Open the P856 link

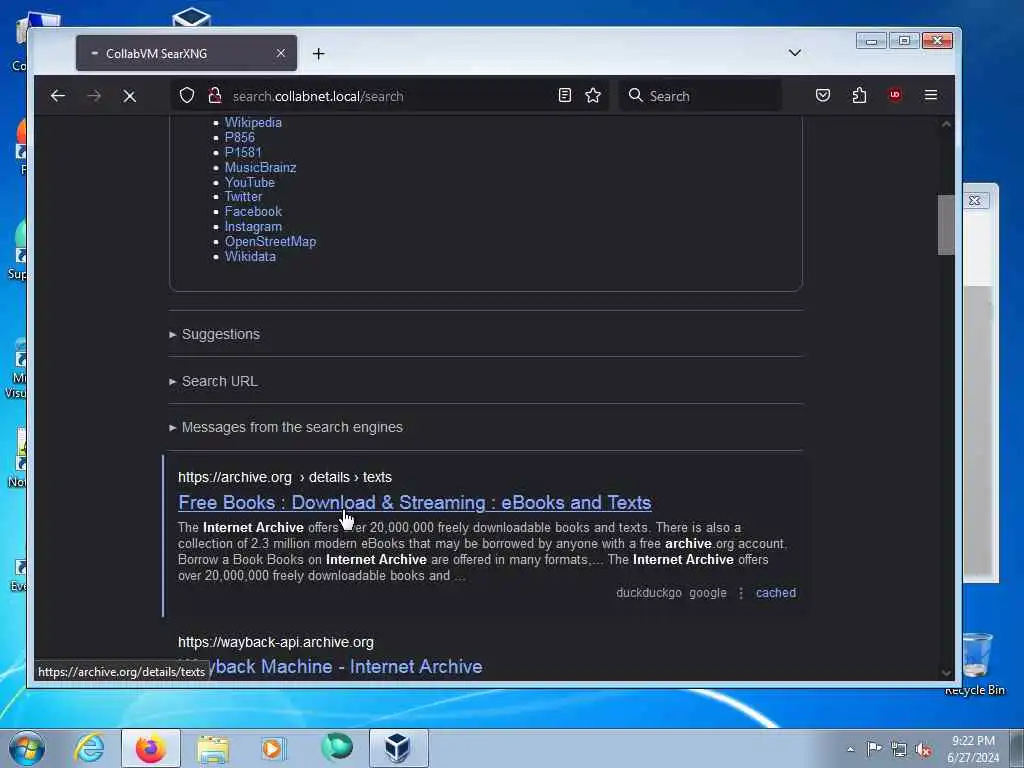[240, 137]
